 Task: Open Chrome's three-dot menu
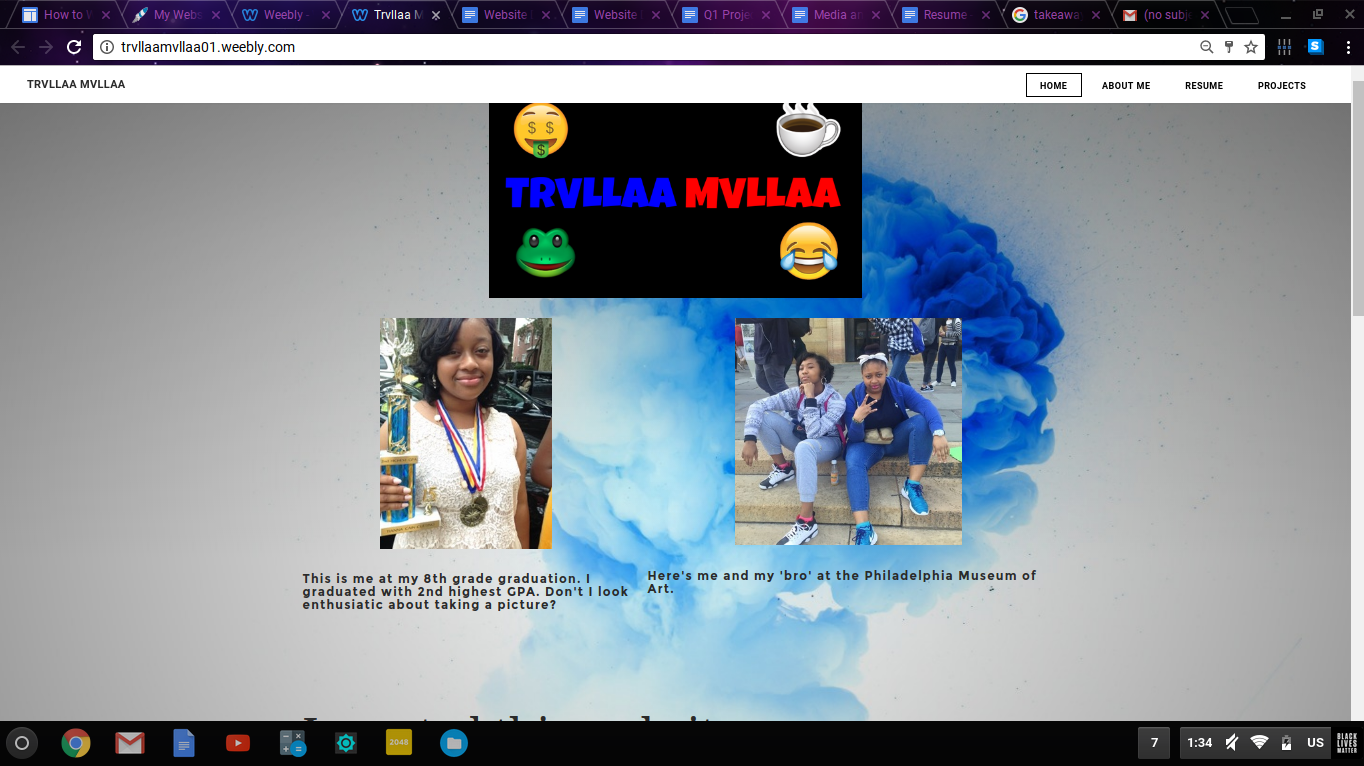pos(1345,47)
